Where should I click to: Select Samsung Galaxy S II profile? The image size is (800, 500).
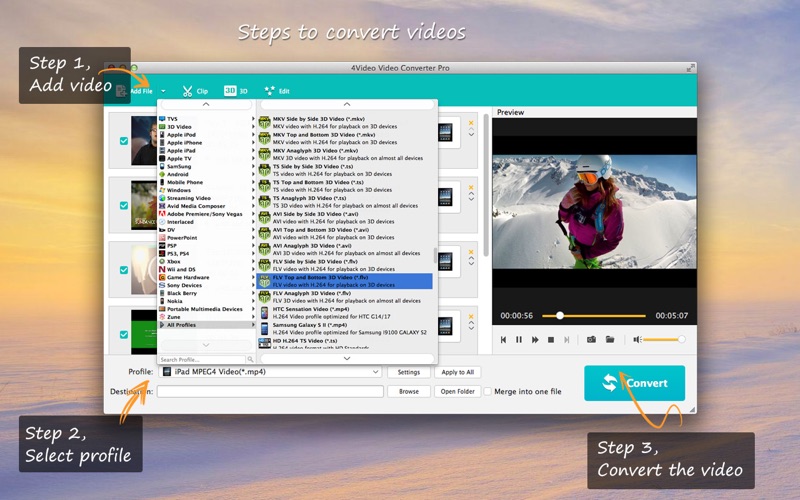345,329
